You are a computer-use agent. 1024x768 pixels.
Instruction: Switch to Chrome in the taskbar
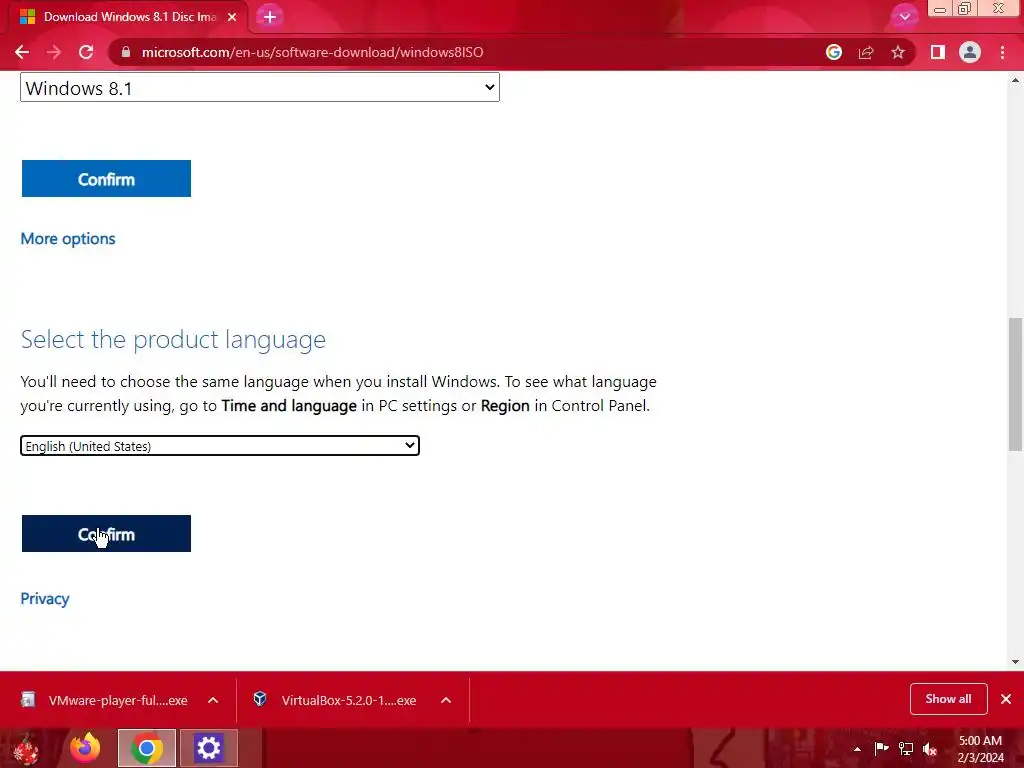tap(147, 748)
